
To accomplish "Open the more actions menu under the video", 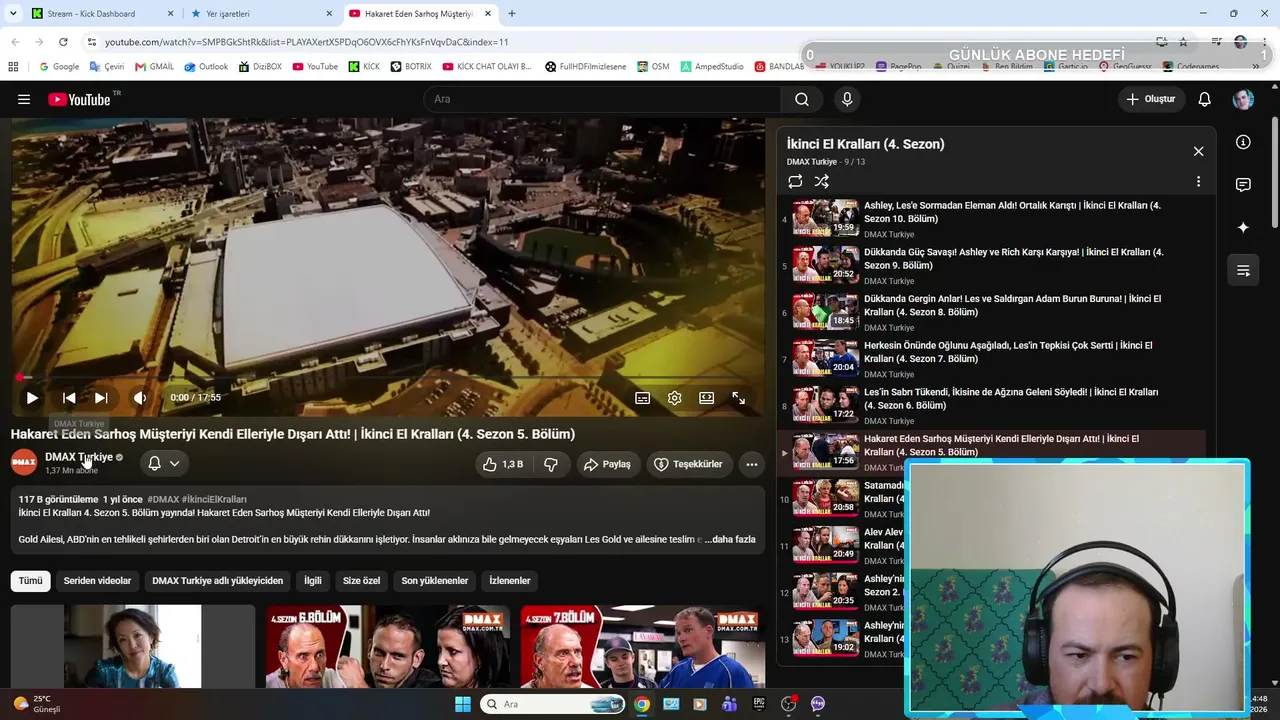I will pos(751,464).
